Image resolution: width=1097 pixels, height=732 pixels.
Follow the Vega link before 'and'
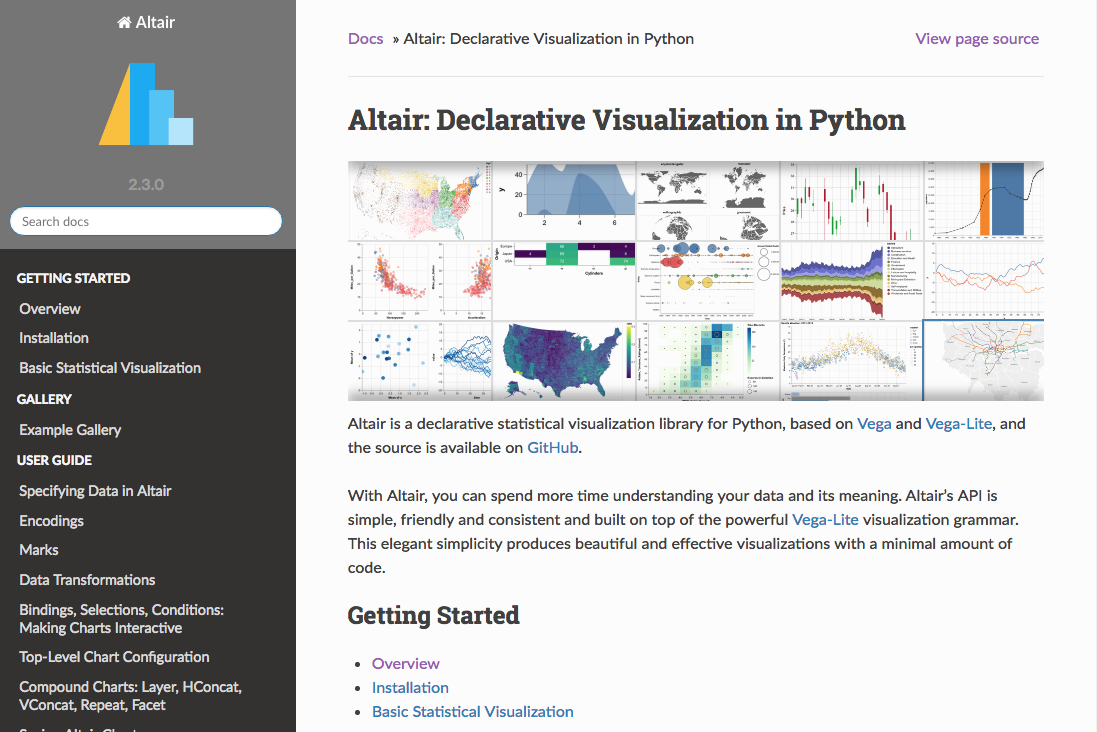[874, 423]
